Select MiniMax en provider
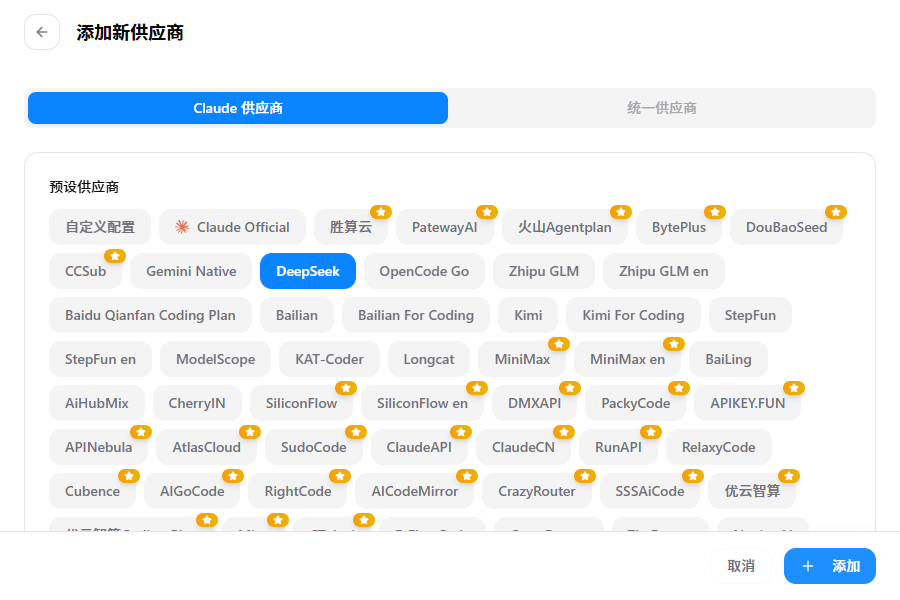Viewport: 900px width, 600px height. pyautogui.click(x=627, y=359)
